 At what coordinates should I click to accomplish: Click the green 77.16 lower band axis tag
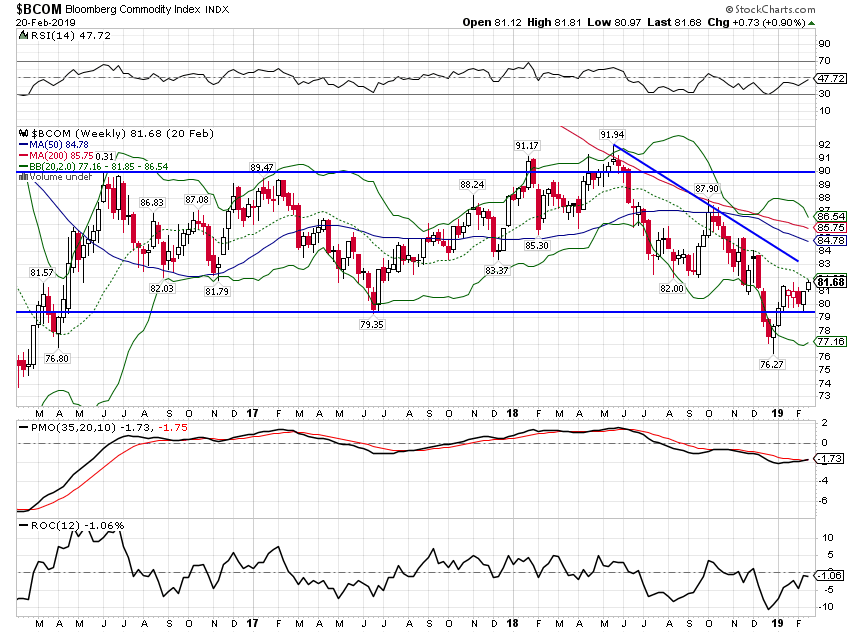pos(830,341)
